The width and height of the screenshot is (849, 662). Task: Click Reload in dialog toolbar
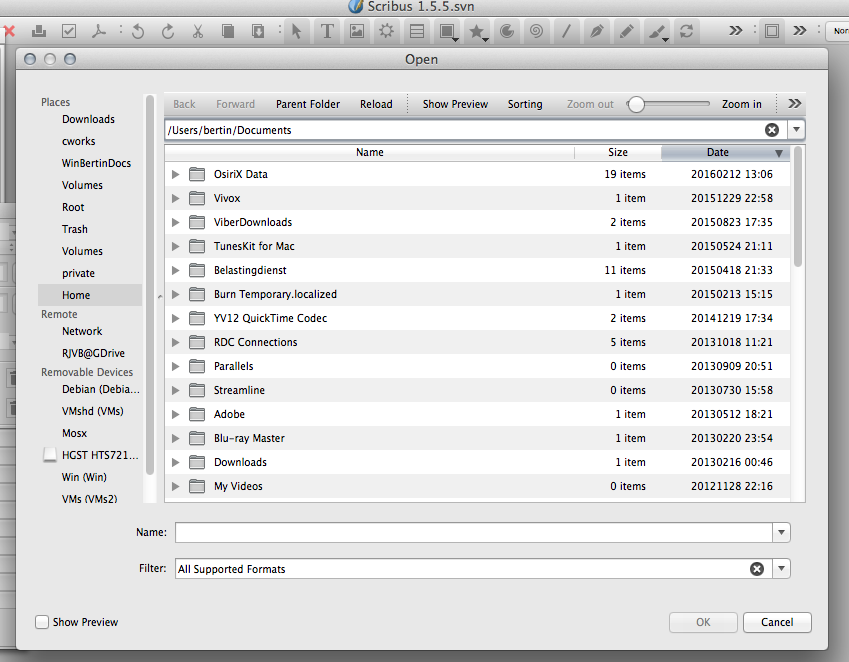[376, 104]
